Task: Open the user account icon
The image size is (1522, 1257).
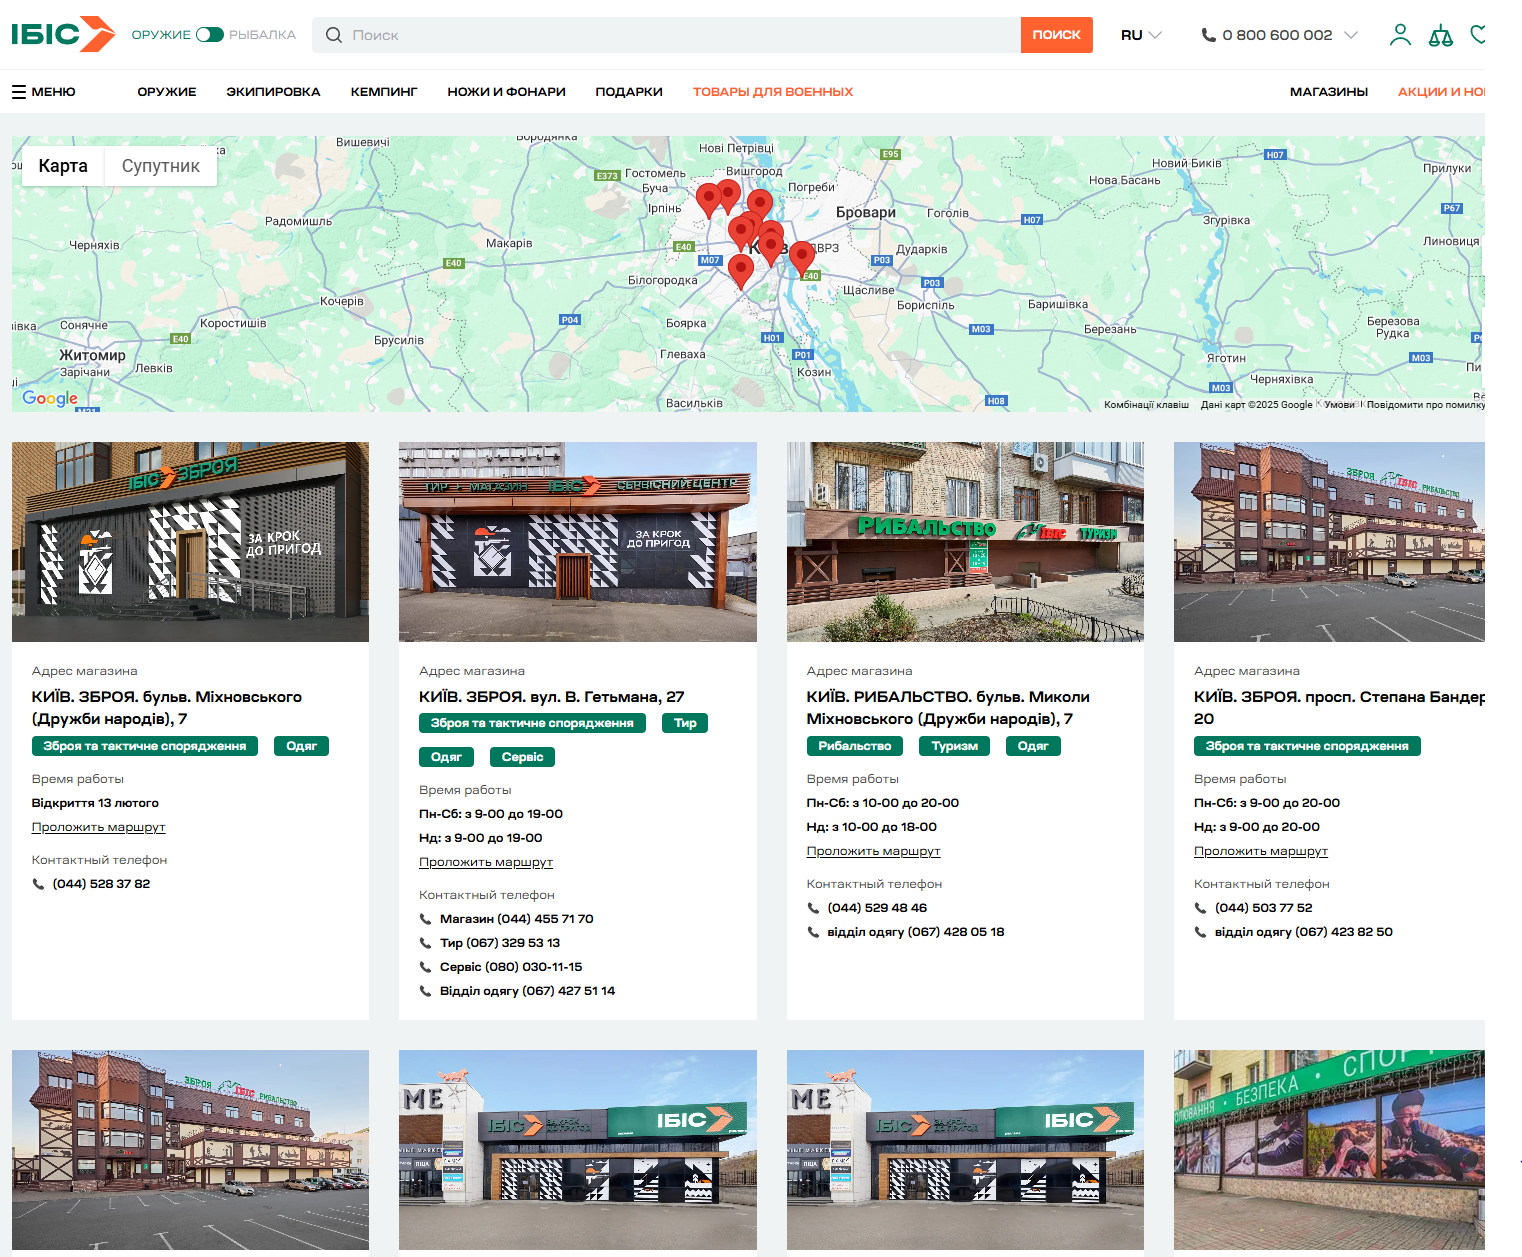Action: tap(1400, 35)
